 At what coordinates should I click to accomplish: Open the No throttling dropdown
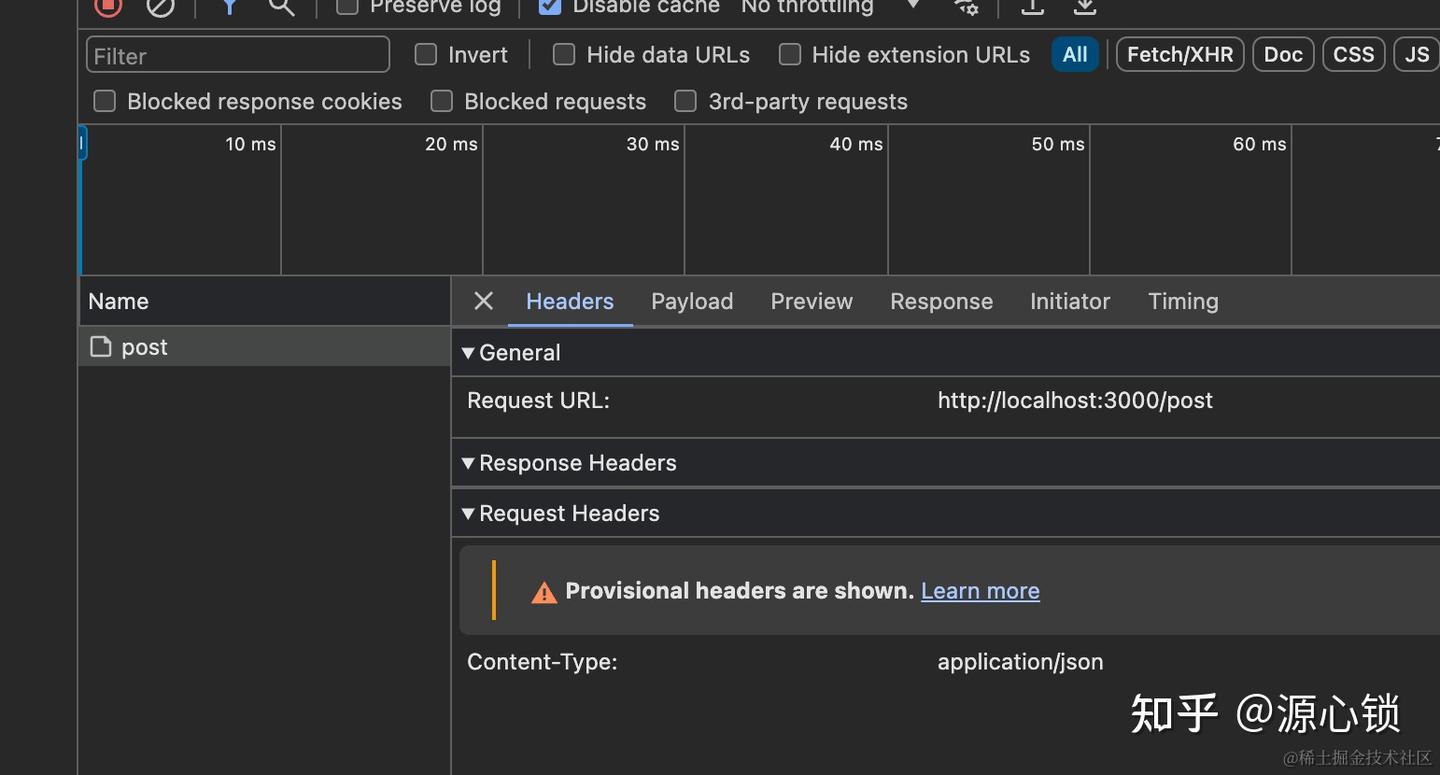pyautogui.click(x=830, y=7)
